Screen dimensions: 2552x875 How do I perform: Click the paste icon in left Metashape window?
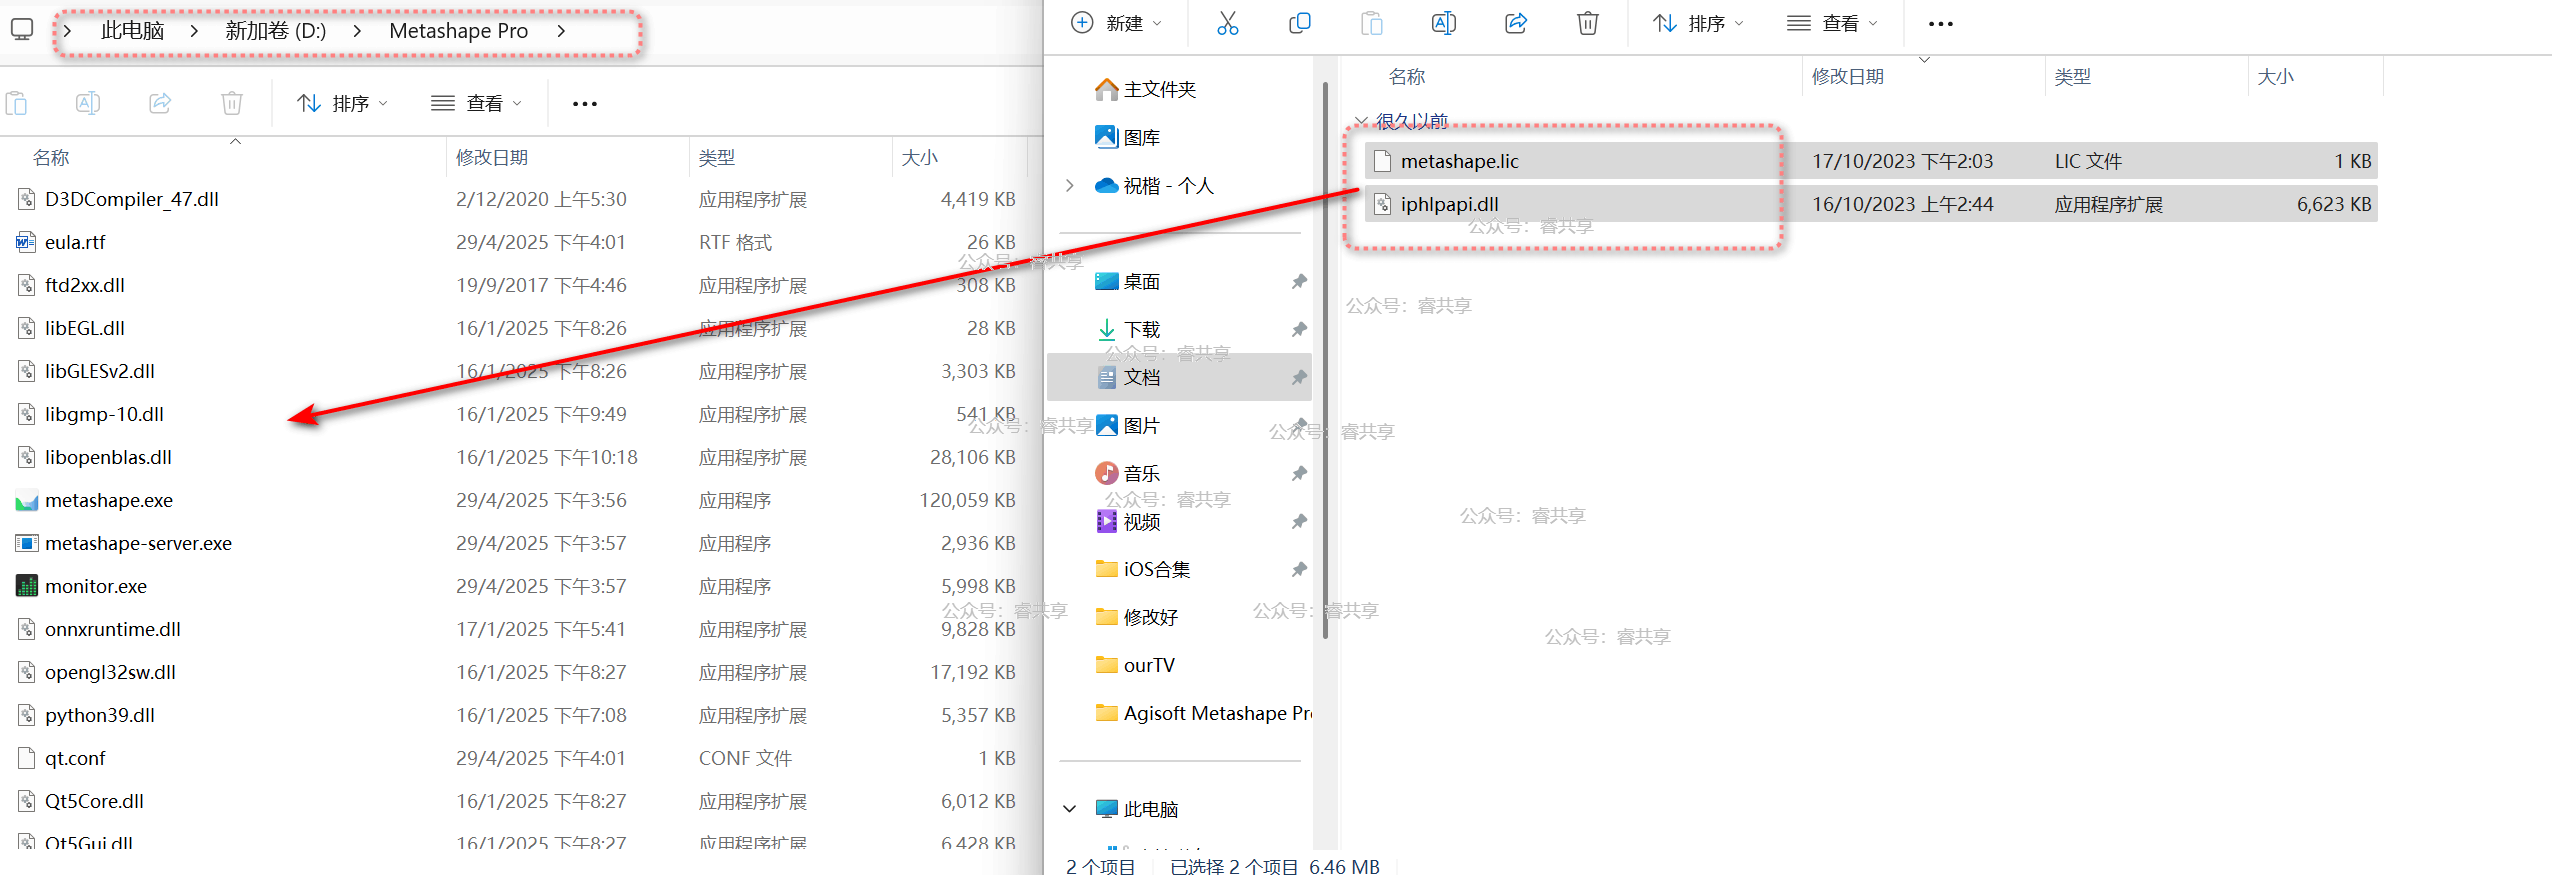16,103
